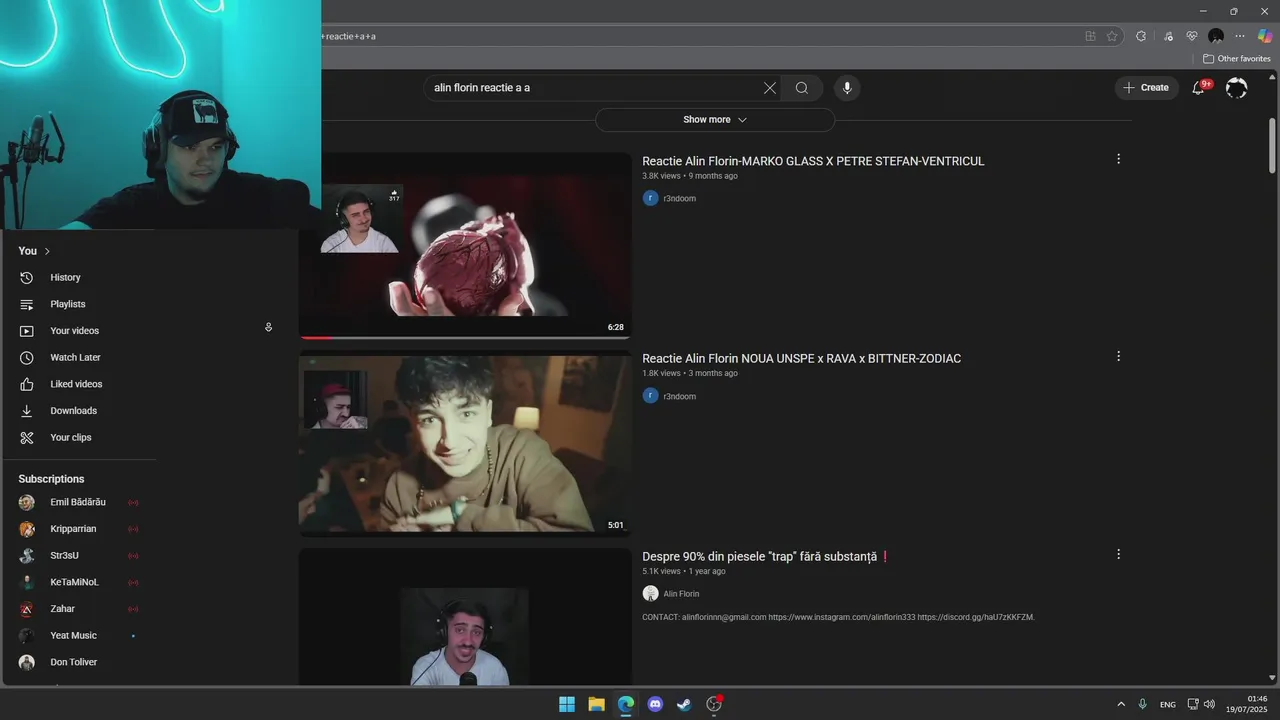Click the Alin Florin channel avatar
This screenshot has width=1280, height=720.
650,593
